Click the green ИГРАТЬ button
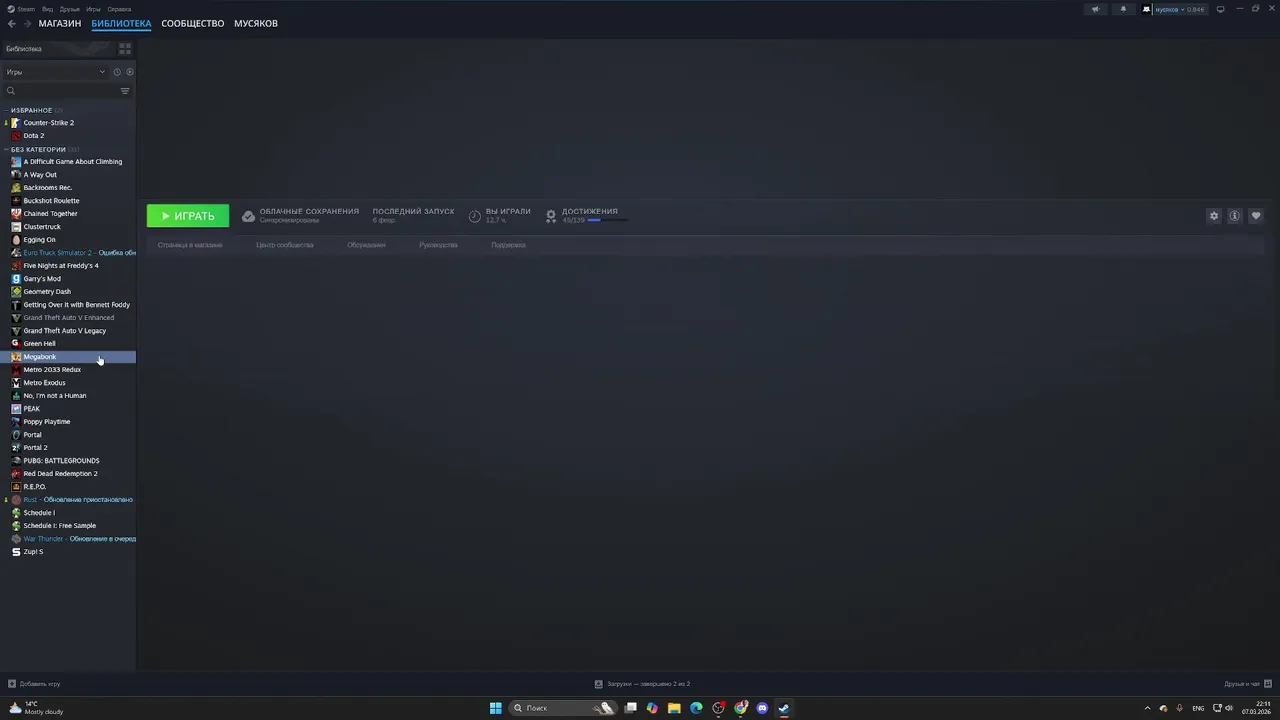 click(x=188, y=216)
